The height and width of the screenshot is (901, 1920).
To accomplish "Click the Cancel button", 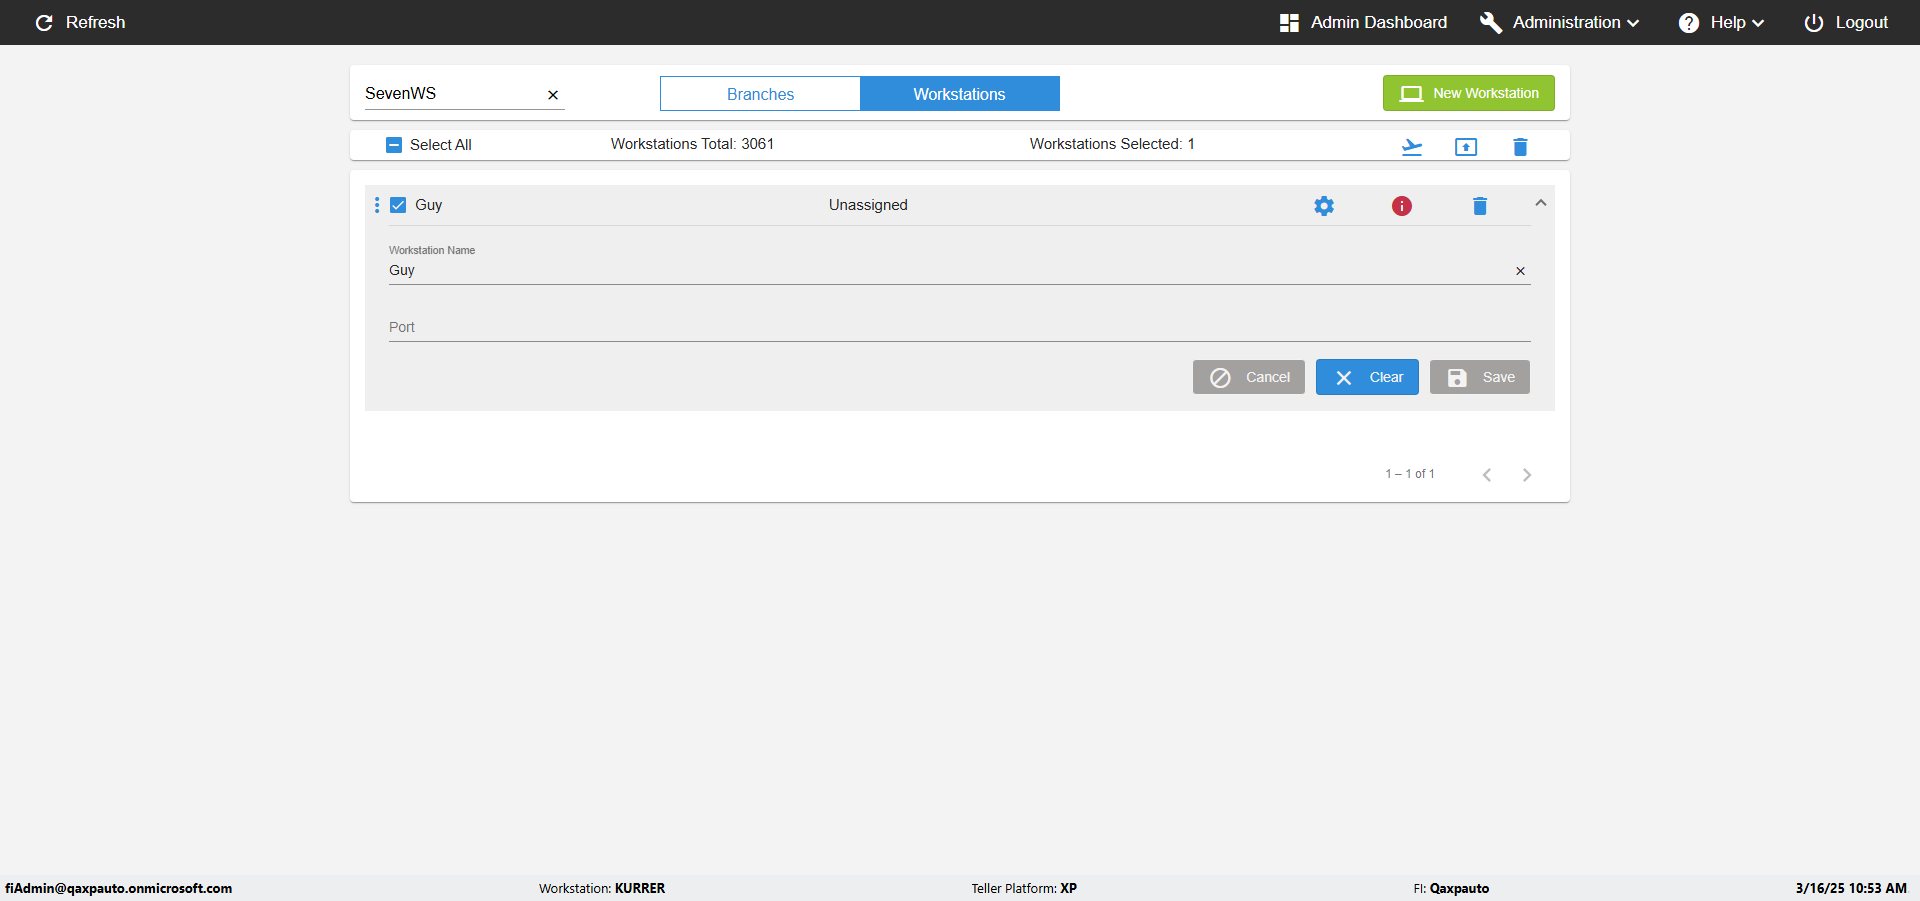I will point(1249,377).
